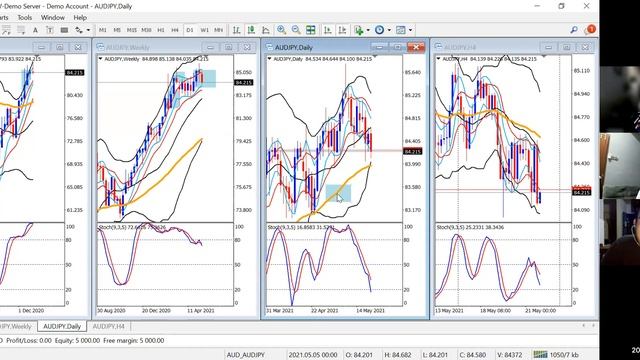Select the text label tool marked T
Image resolution: width=640 pixels, height=360 pixels.
coord(50,30)
